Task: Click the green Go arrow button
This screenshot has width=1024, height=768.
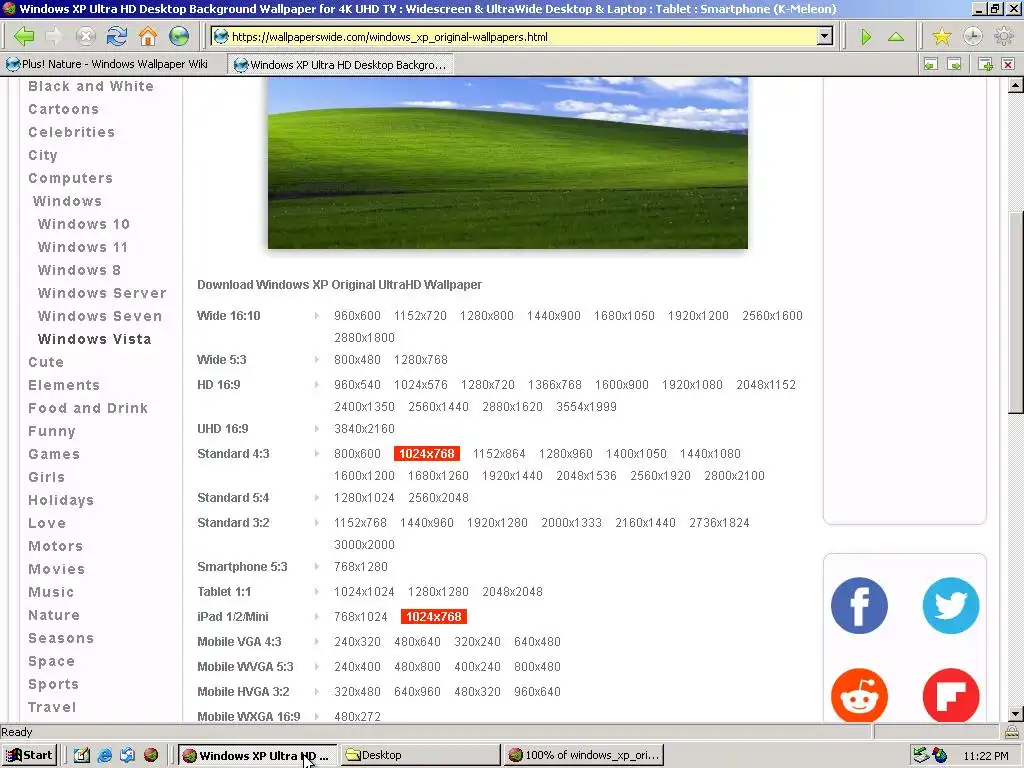Action: pyautogui.click(x=866, y=37)
